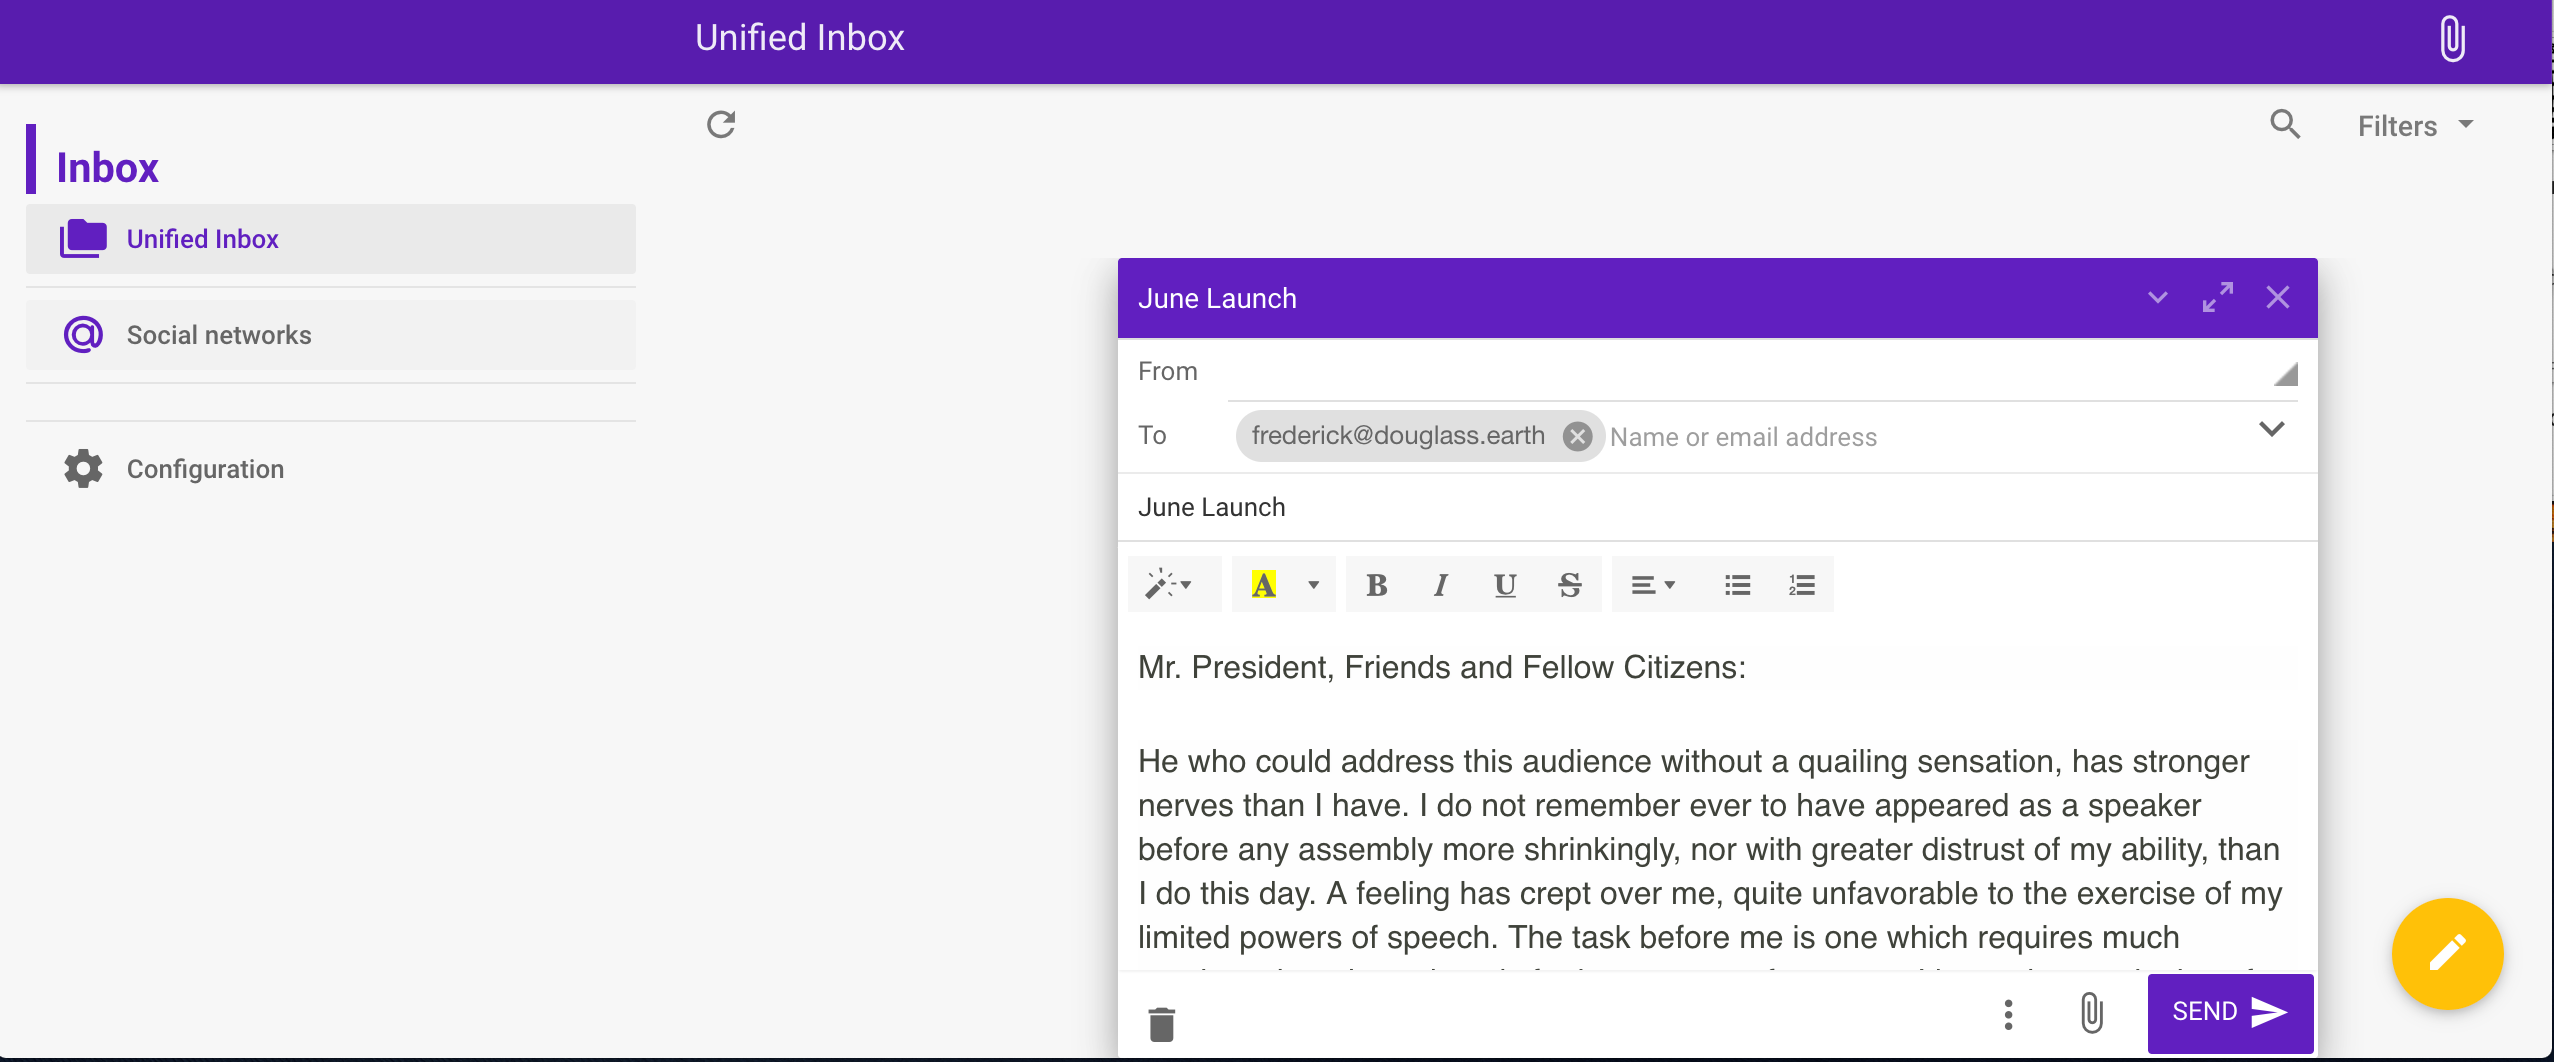Attach a file using the composer paperclip
The image size is (2554, 1062).
pos(2091,1013)
